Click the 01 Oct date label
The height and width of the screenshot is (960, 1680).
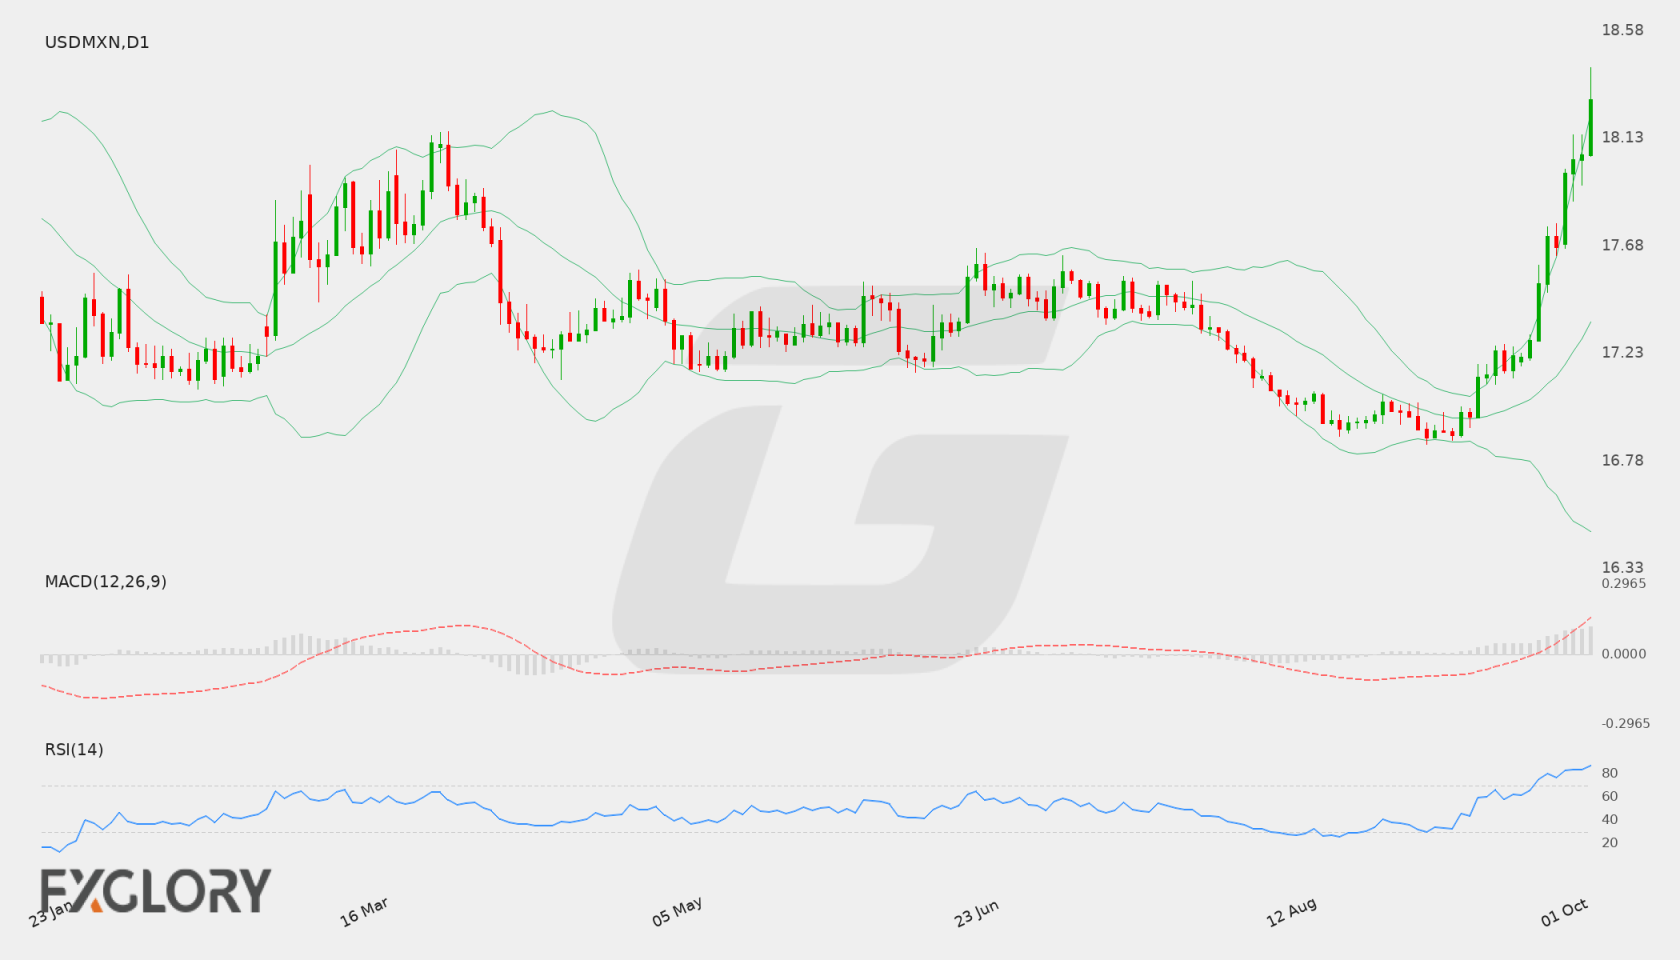point(1565,912)
